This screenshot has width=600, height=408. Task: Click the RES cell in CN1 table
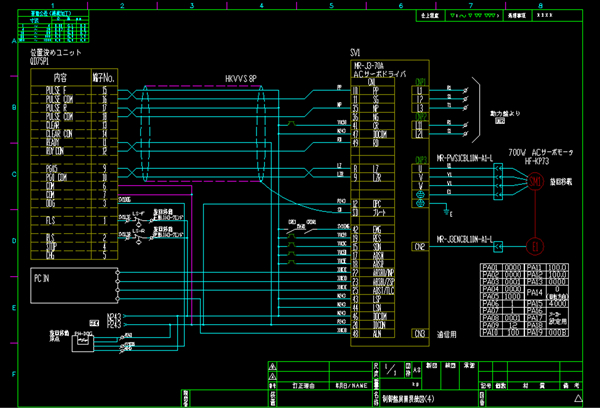pos(377,238)
